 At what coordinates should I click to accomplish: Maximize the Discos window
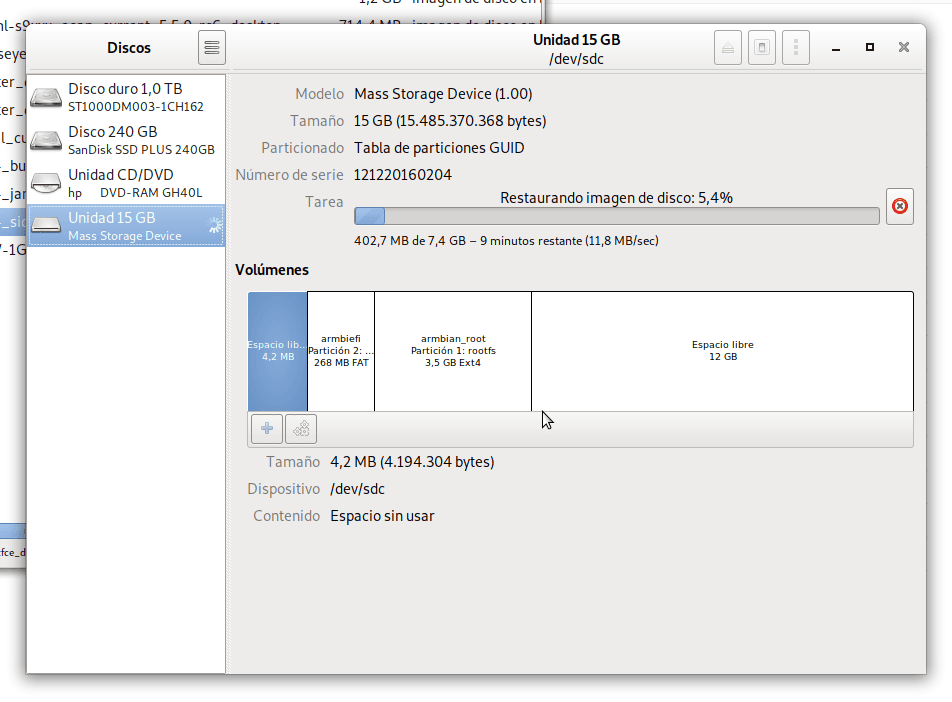pos(870,47)
